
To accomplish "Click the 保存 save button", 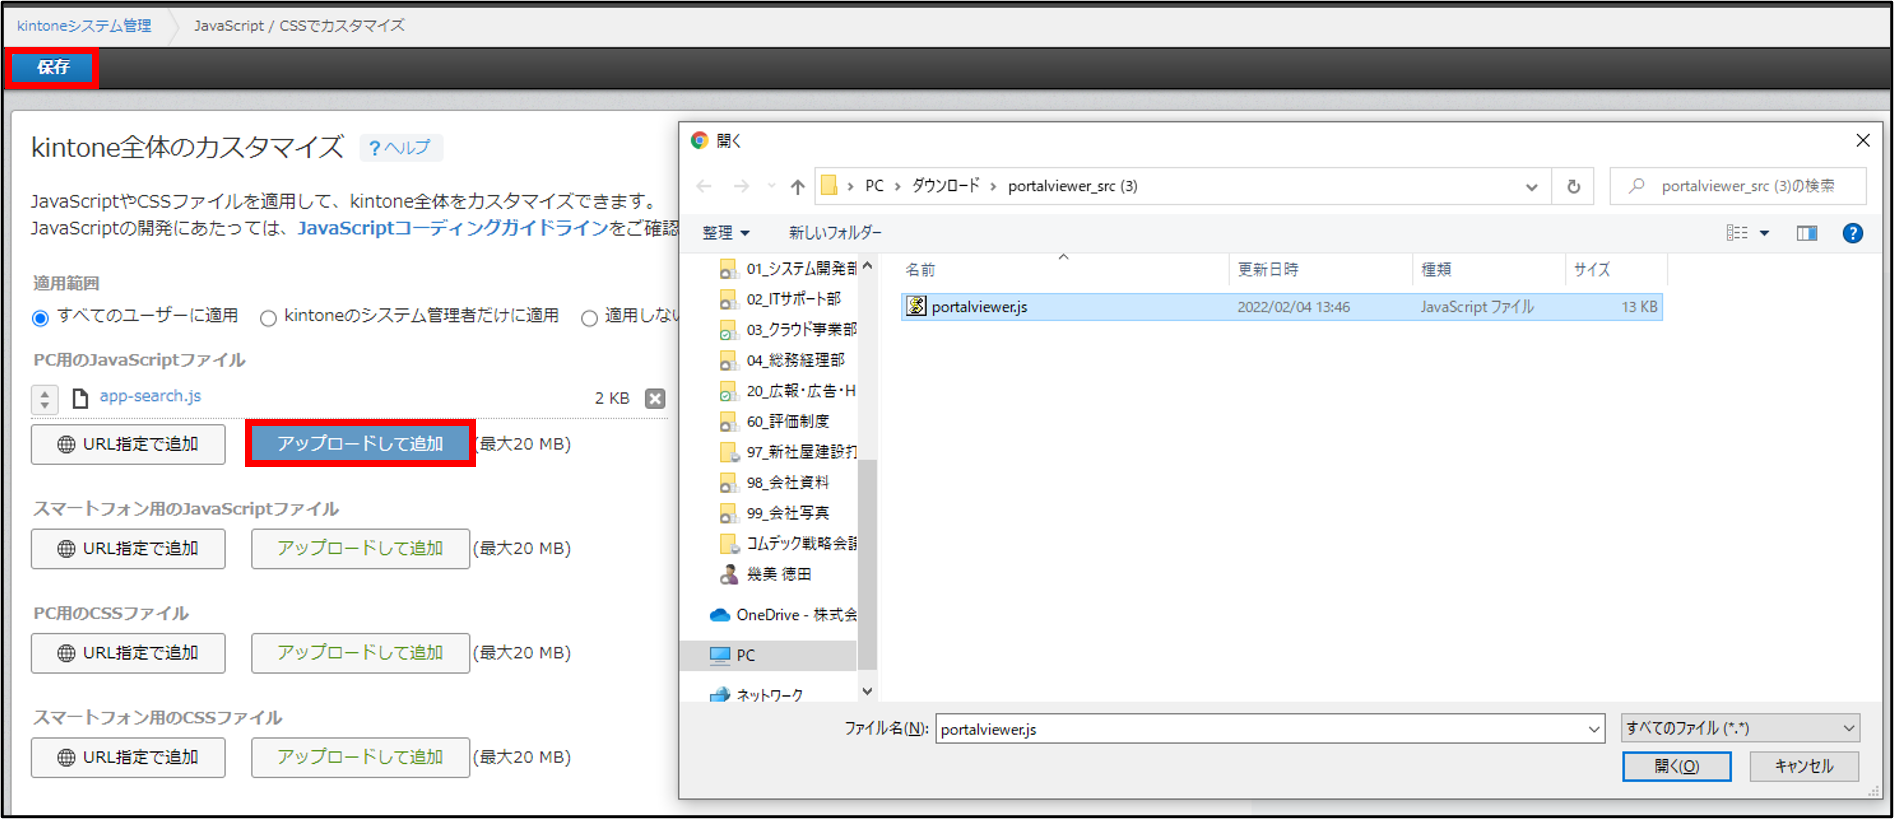I will coord(53,67).
